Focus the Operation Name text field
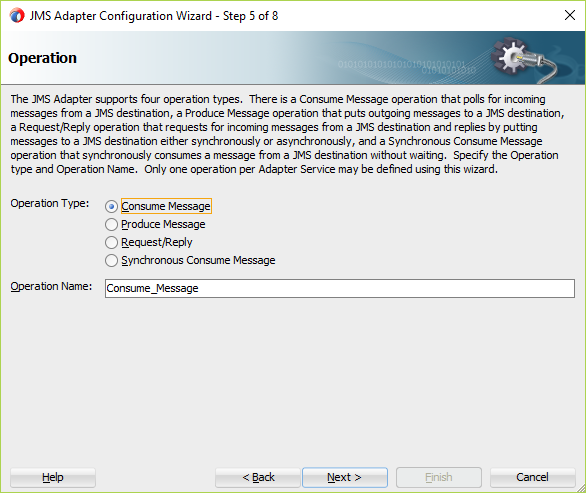Image resolution: width=586 pixels, height=493 pixels. pyautogui.click(x=340, y=288)
